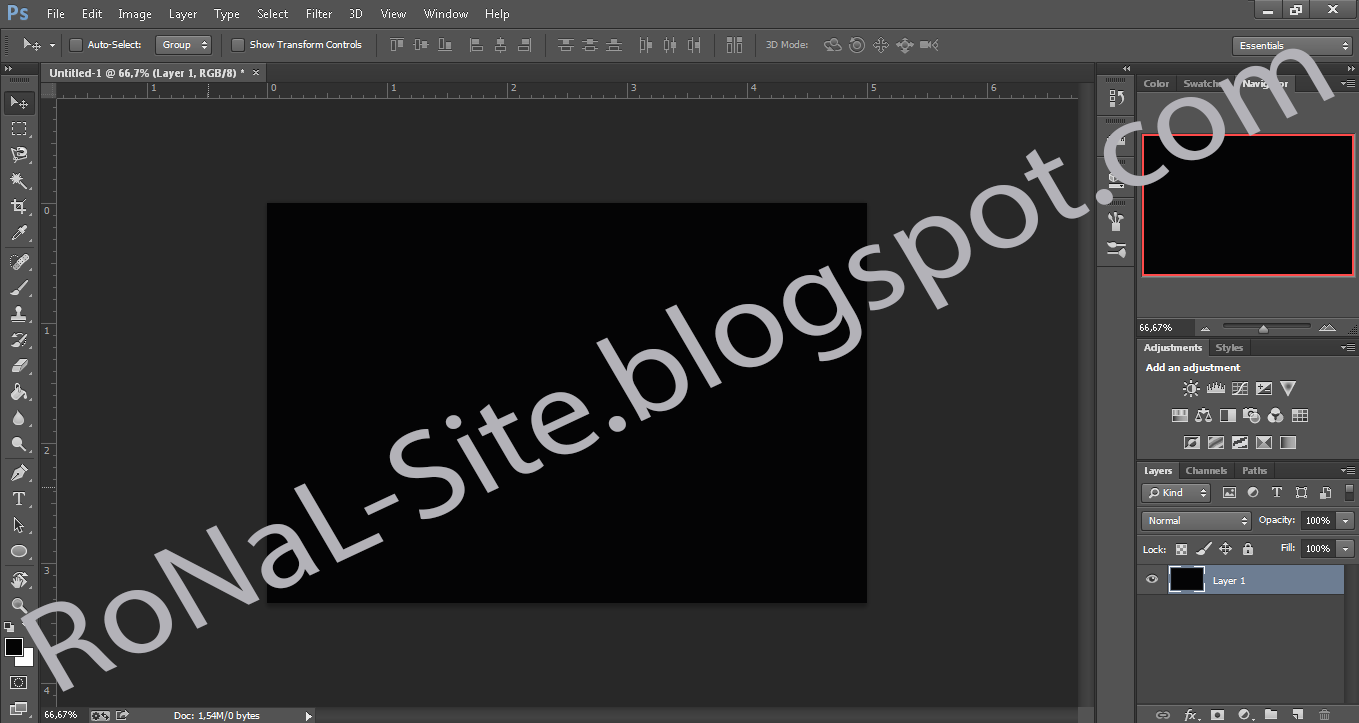Open the Layers panel flyout menu
This screenshot has width=1359, height=723.
[1346, 470]
